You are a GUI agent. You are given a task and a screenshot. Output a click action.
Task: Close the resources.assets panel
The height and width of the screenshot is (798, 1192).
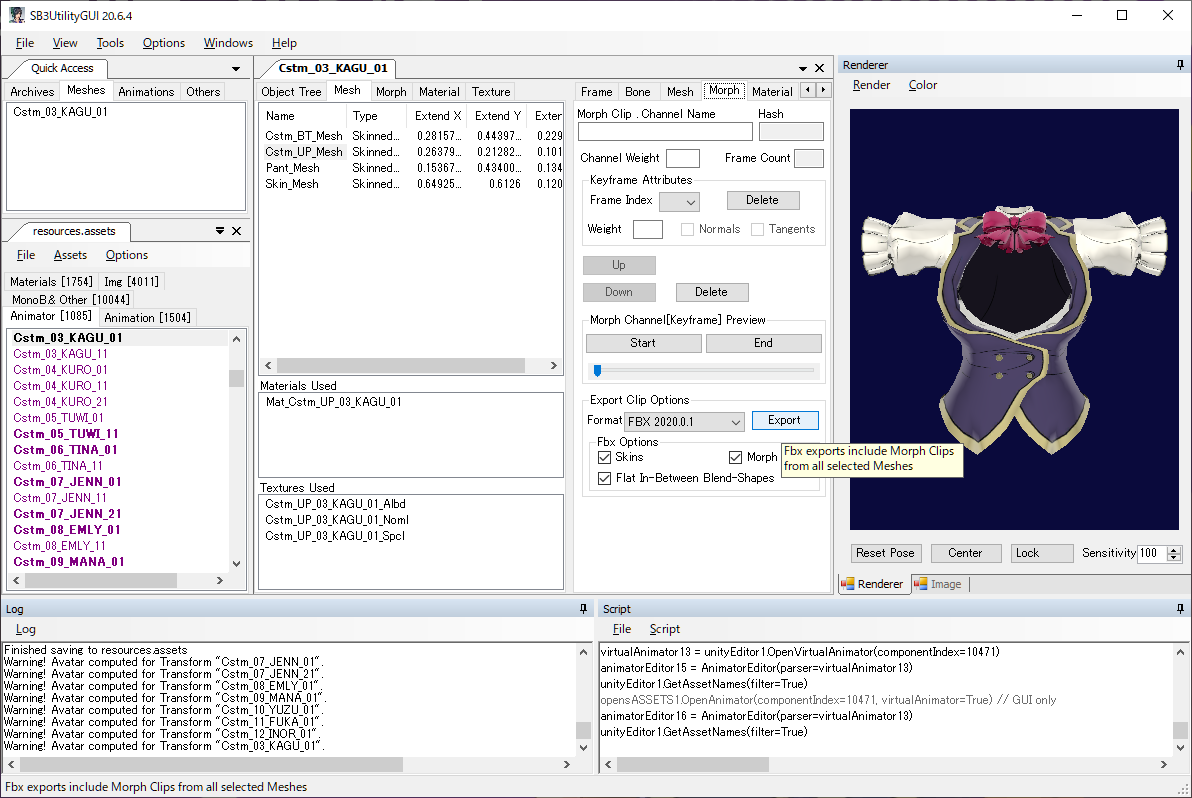(236, 231)
